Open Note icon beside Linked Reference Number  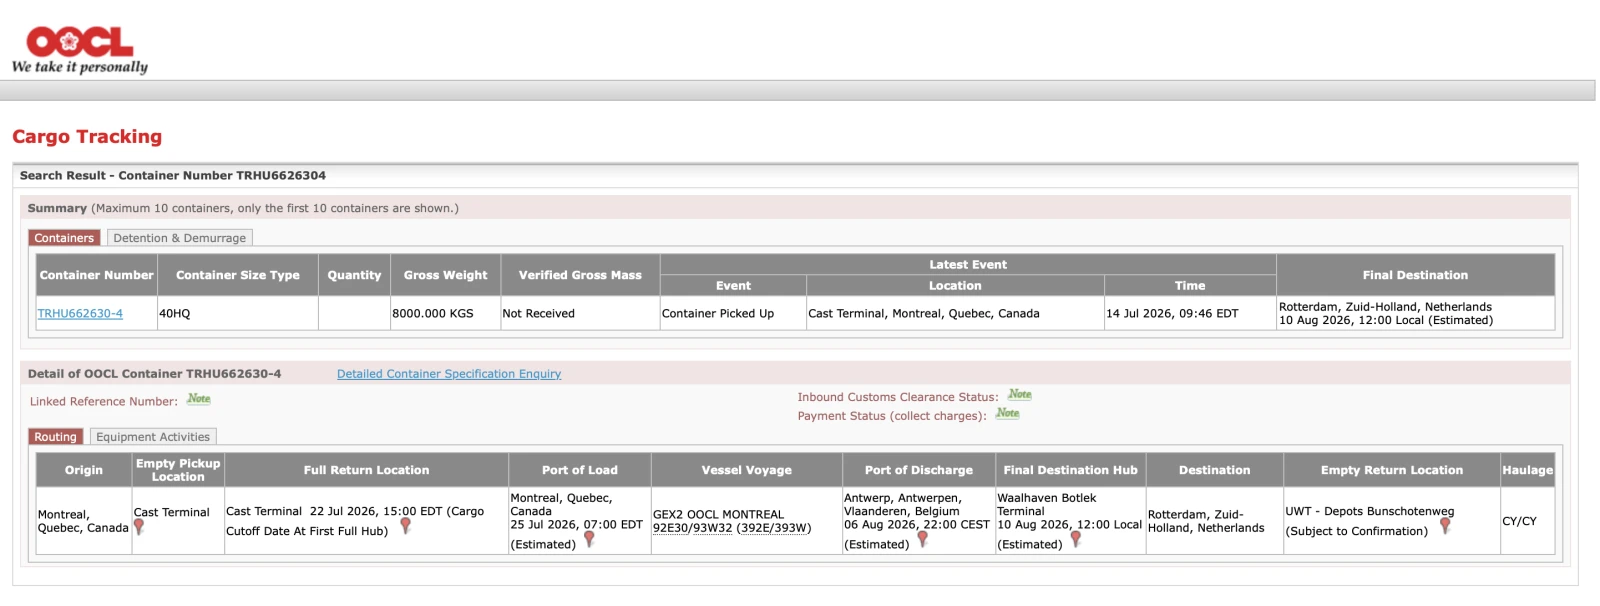pyautogui.click(x=199, y=399)
